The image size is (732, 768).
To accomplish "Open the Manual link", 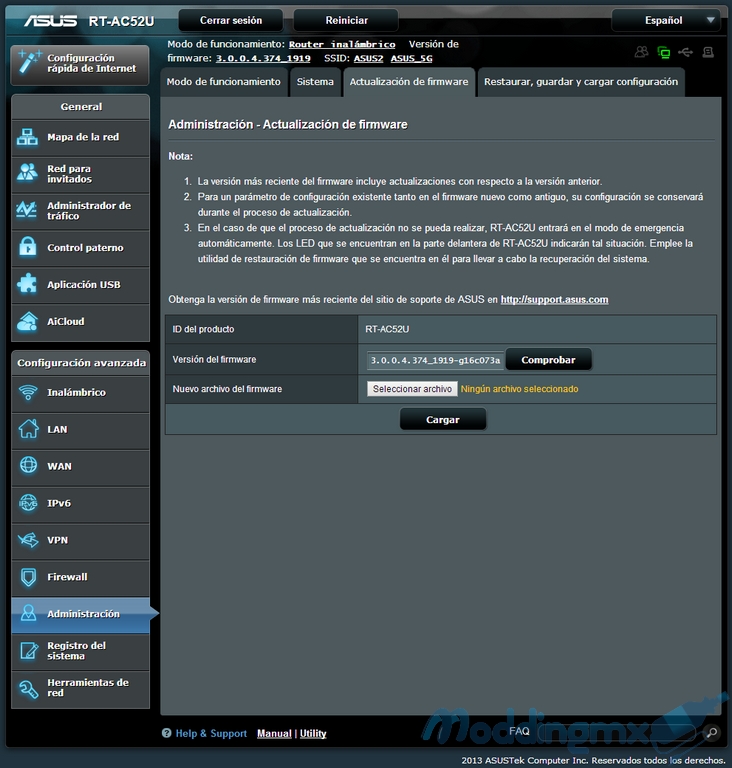I will 274,733.
